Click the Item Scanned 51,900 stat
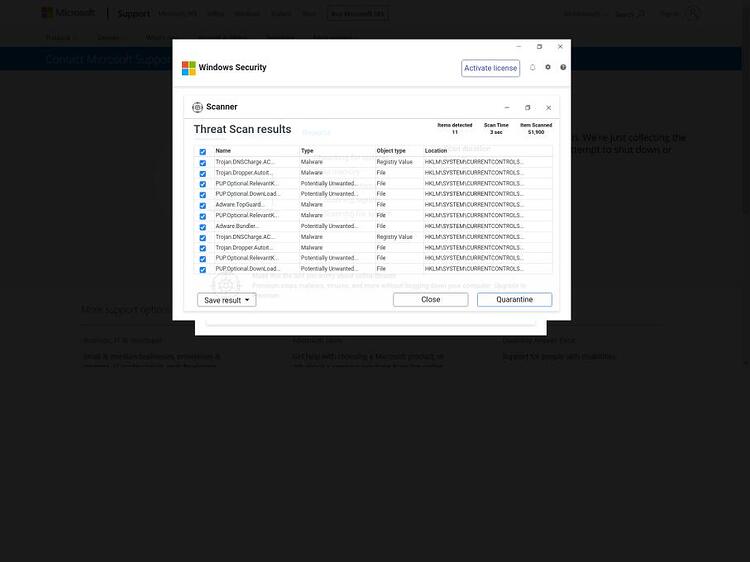This screenshot has width=750, height=562. 536,129
